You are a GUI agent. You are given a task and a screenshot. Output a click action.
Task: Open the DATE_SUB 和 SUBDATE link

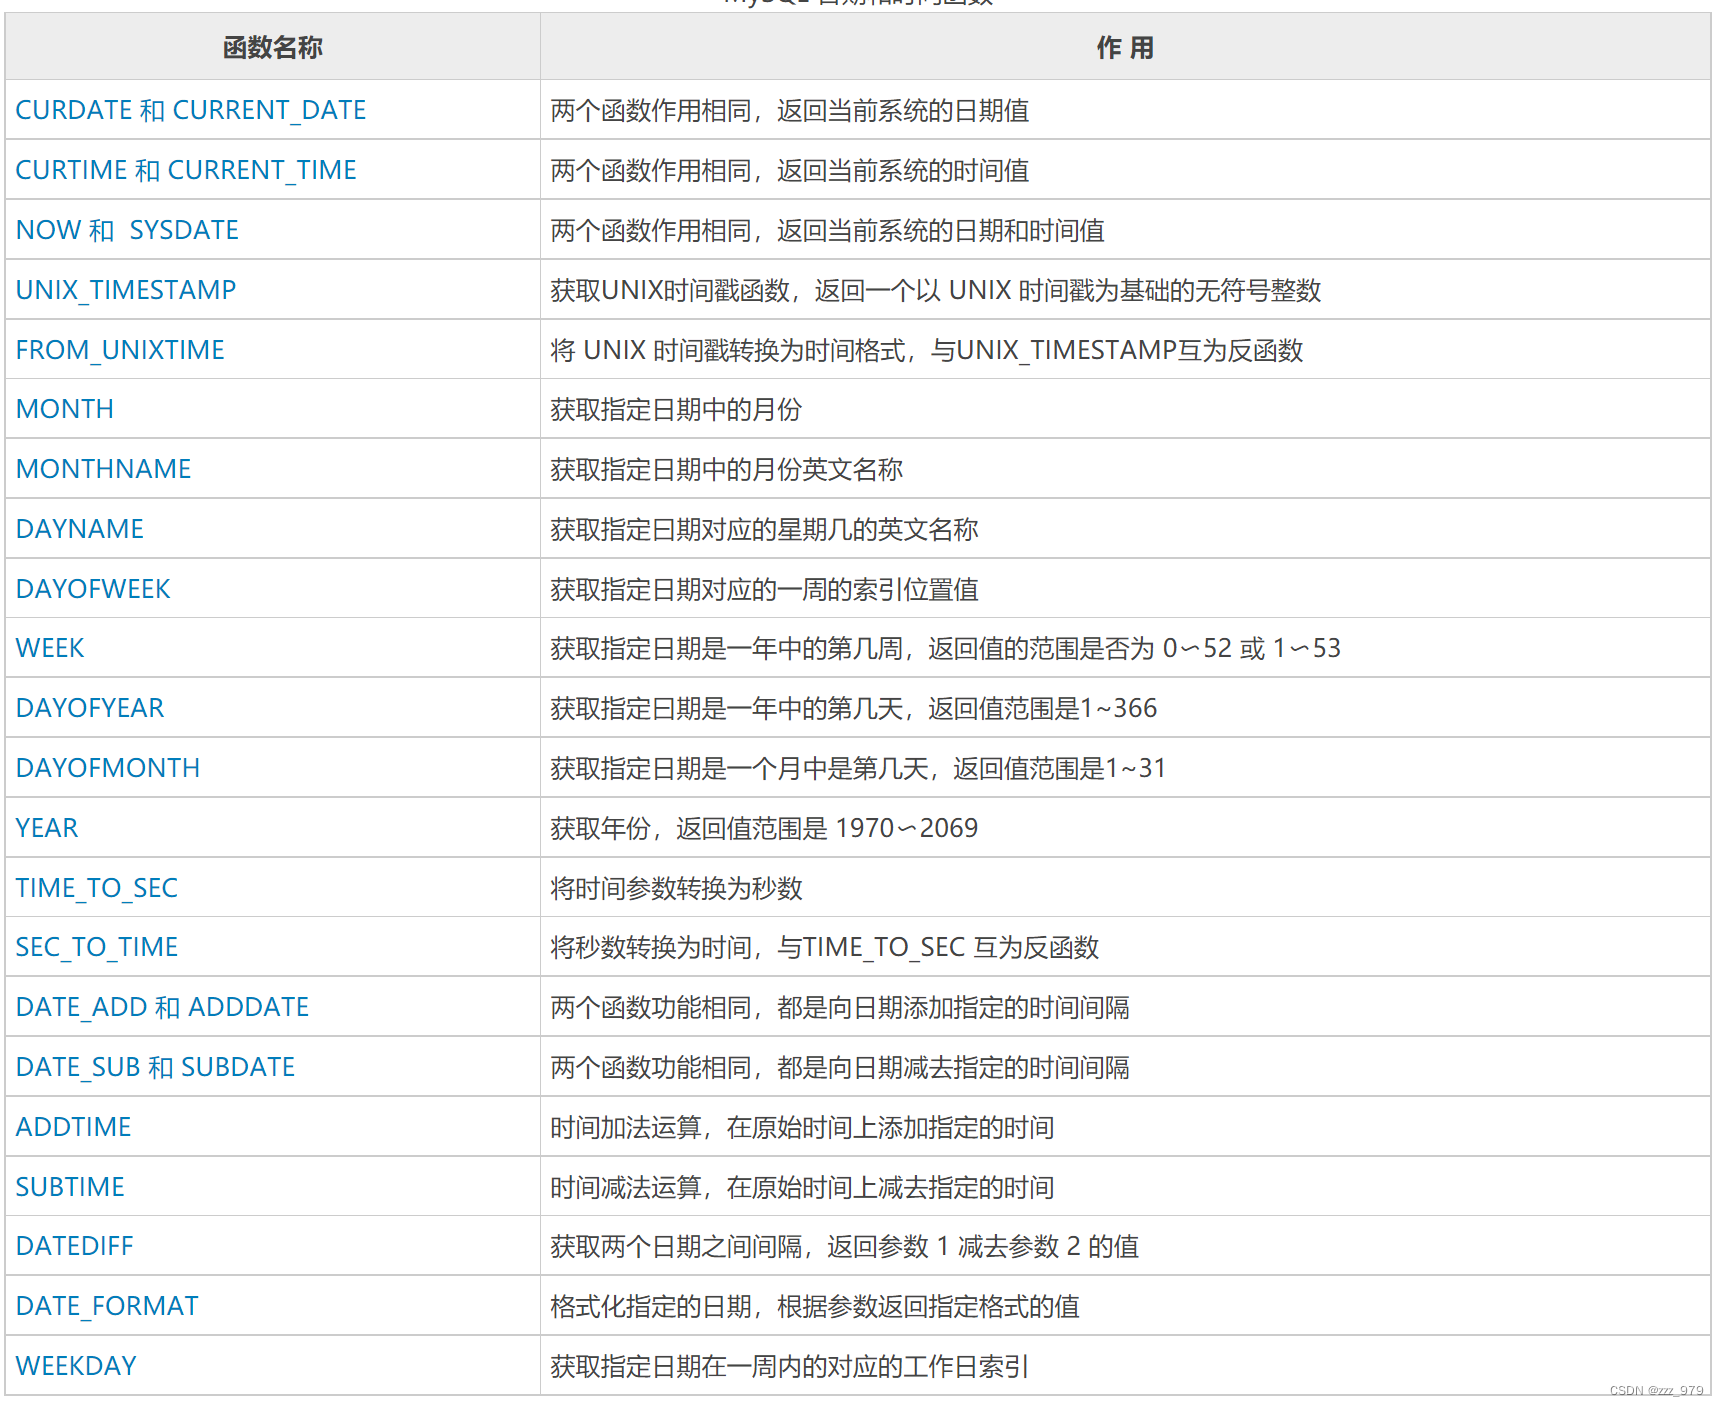[155, 1067]
